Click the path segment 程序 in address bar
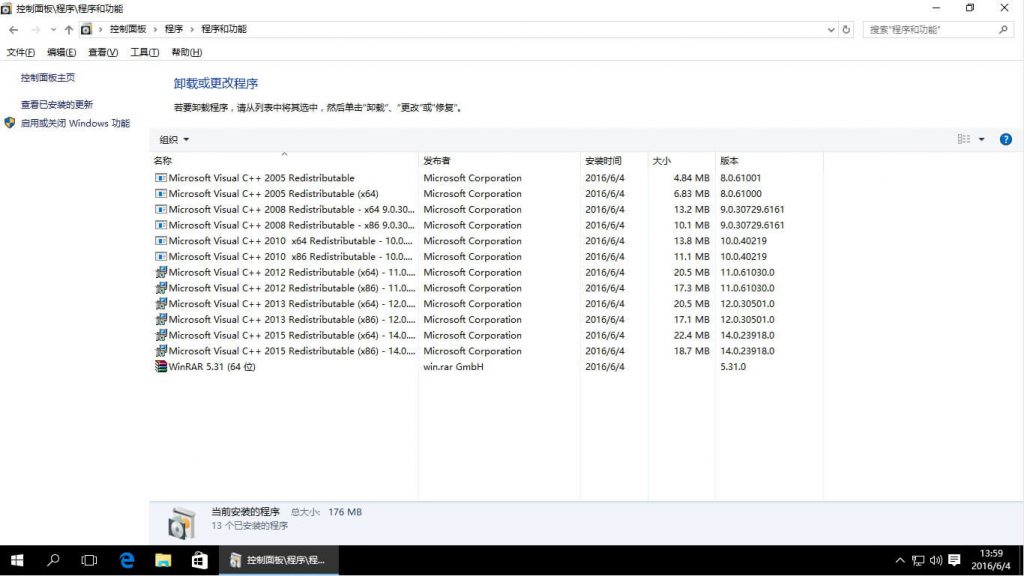The width and height of the screenshot is (1024, 576). tap(174, 29)
